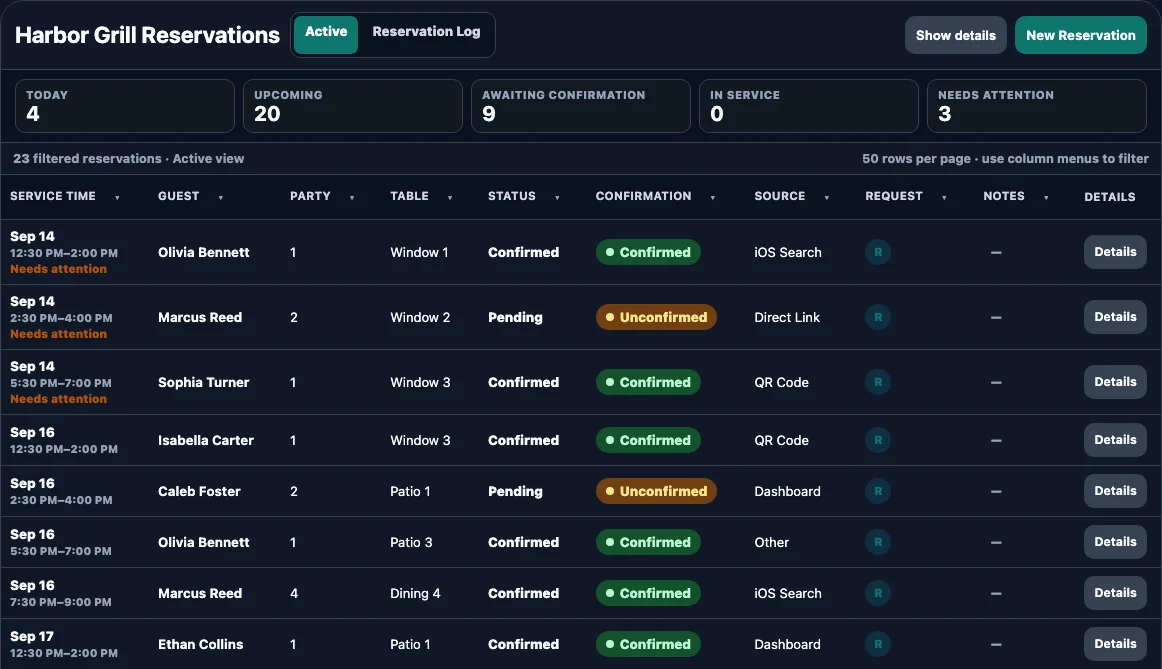Screen dimensions: 1162x669
Task: Select the In Service summary card
Action: [x=809, y=106]
